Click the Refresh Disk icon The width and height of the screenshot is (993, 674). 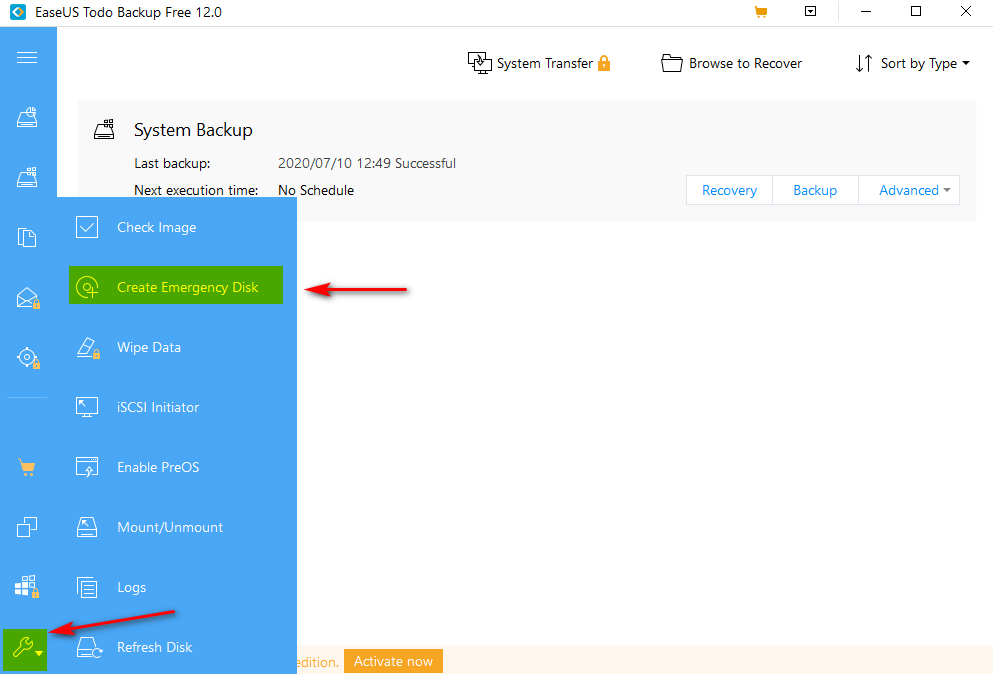89,647
